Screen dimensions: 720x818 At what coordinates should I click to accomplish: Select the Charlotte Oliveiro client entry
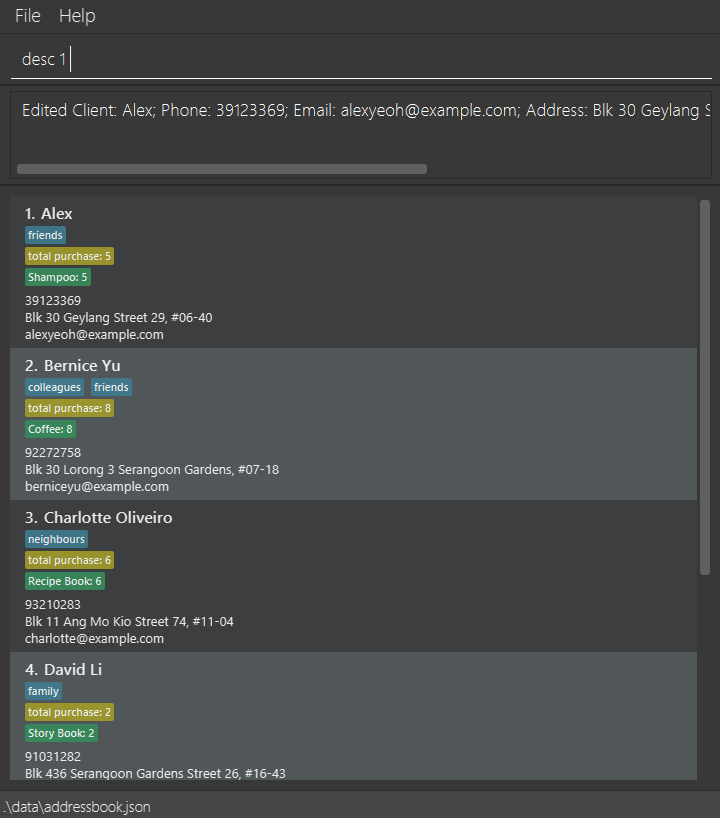click(353, 576)
